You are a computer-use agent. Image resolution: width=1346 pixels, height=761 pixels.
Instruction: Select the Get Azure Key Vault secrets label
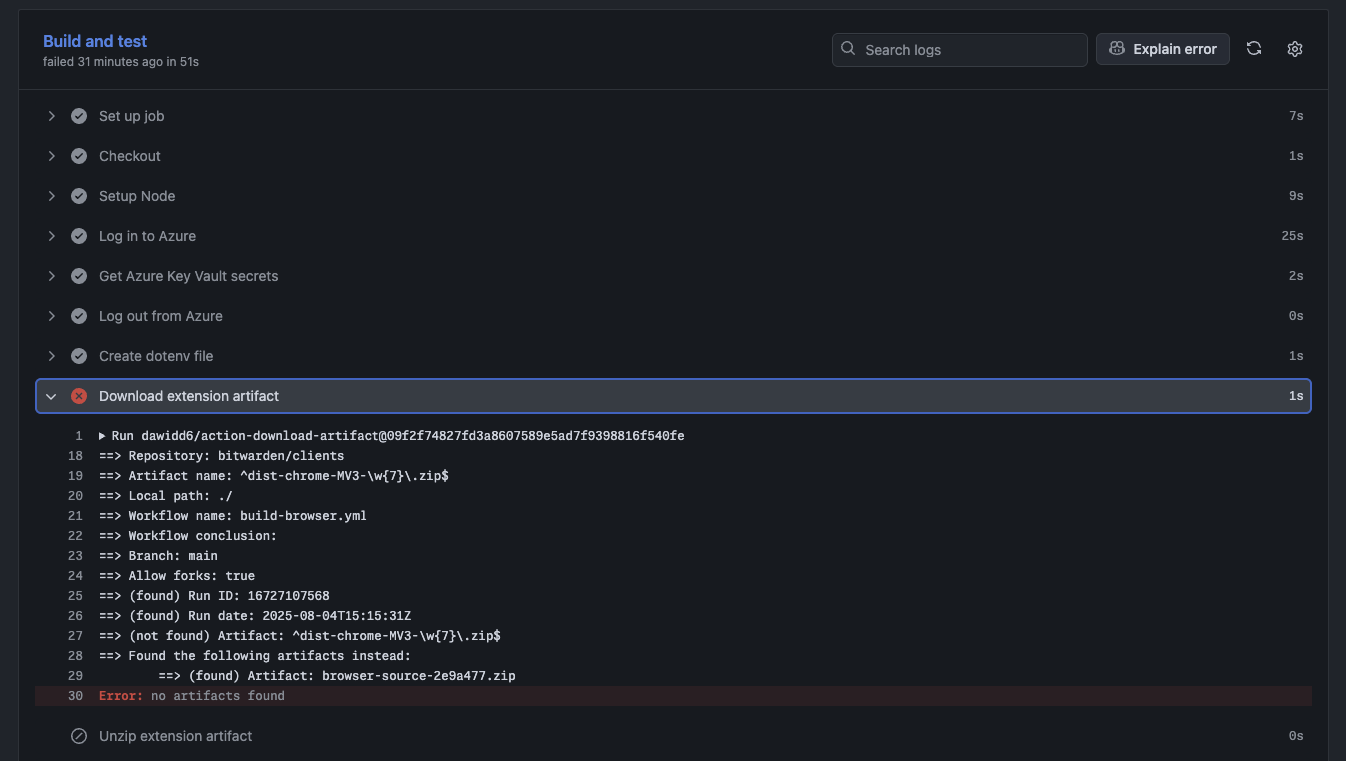(189, 276)
